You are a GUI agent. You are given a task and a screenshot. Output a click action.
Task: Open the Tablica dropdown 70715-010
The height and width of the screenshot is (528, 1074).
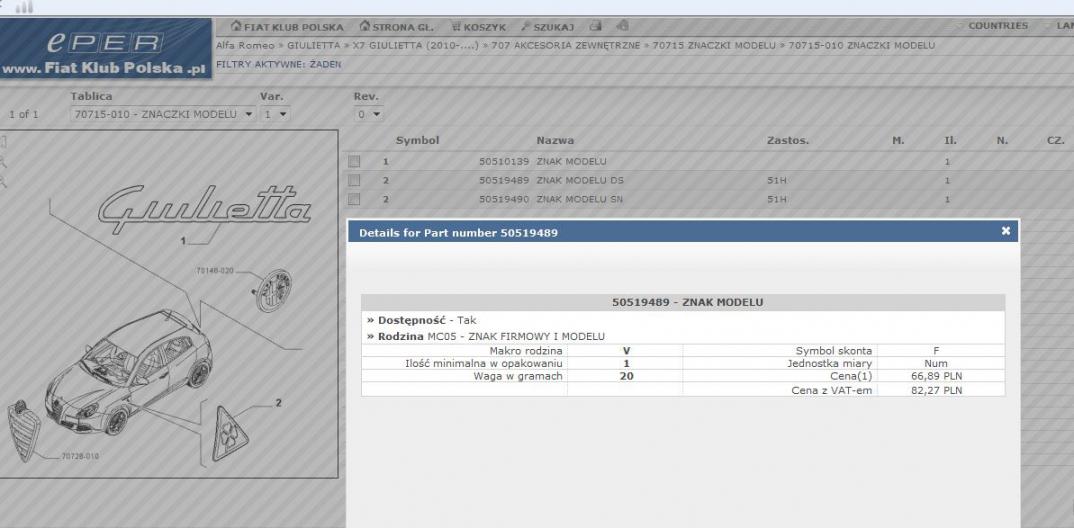(162, 114)
